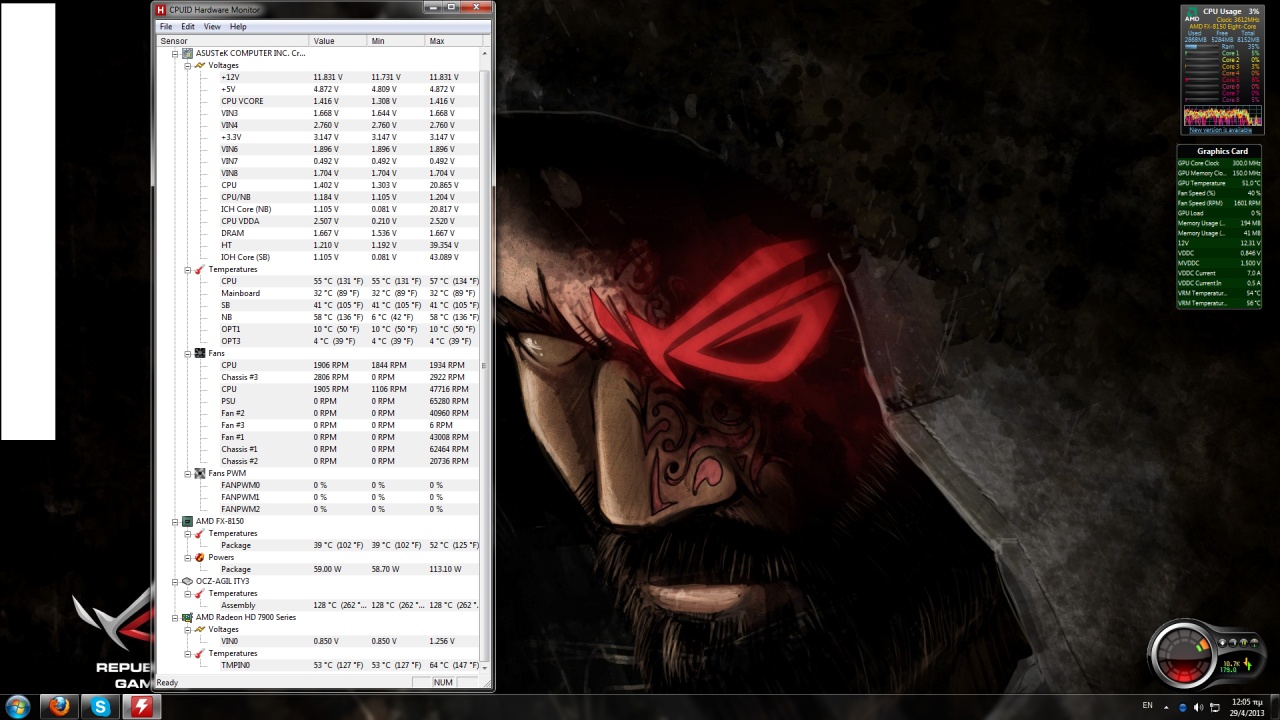The image size is (1280, 720).
Task: Click the fan icon beside Fans PWM
Action: tap(199, 473)
